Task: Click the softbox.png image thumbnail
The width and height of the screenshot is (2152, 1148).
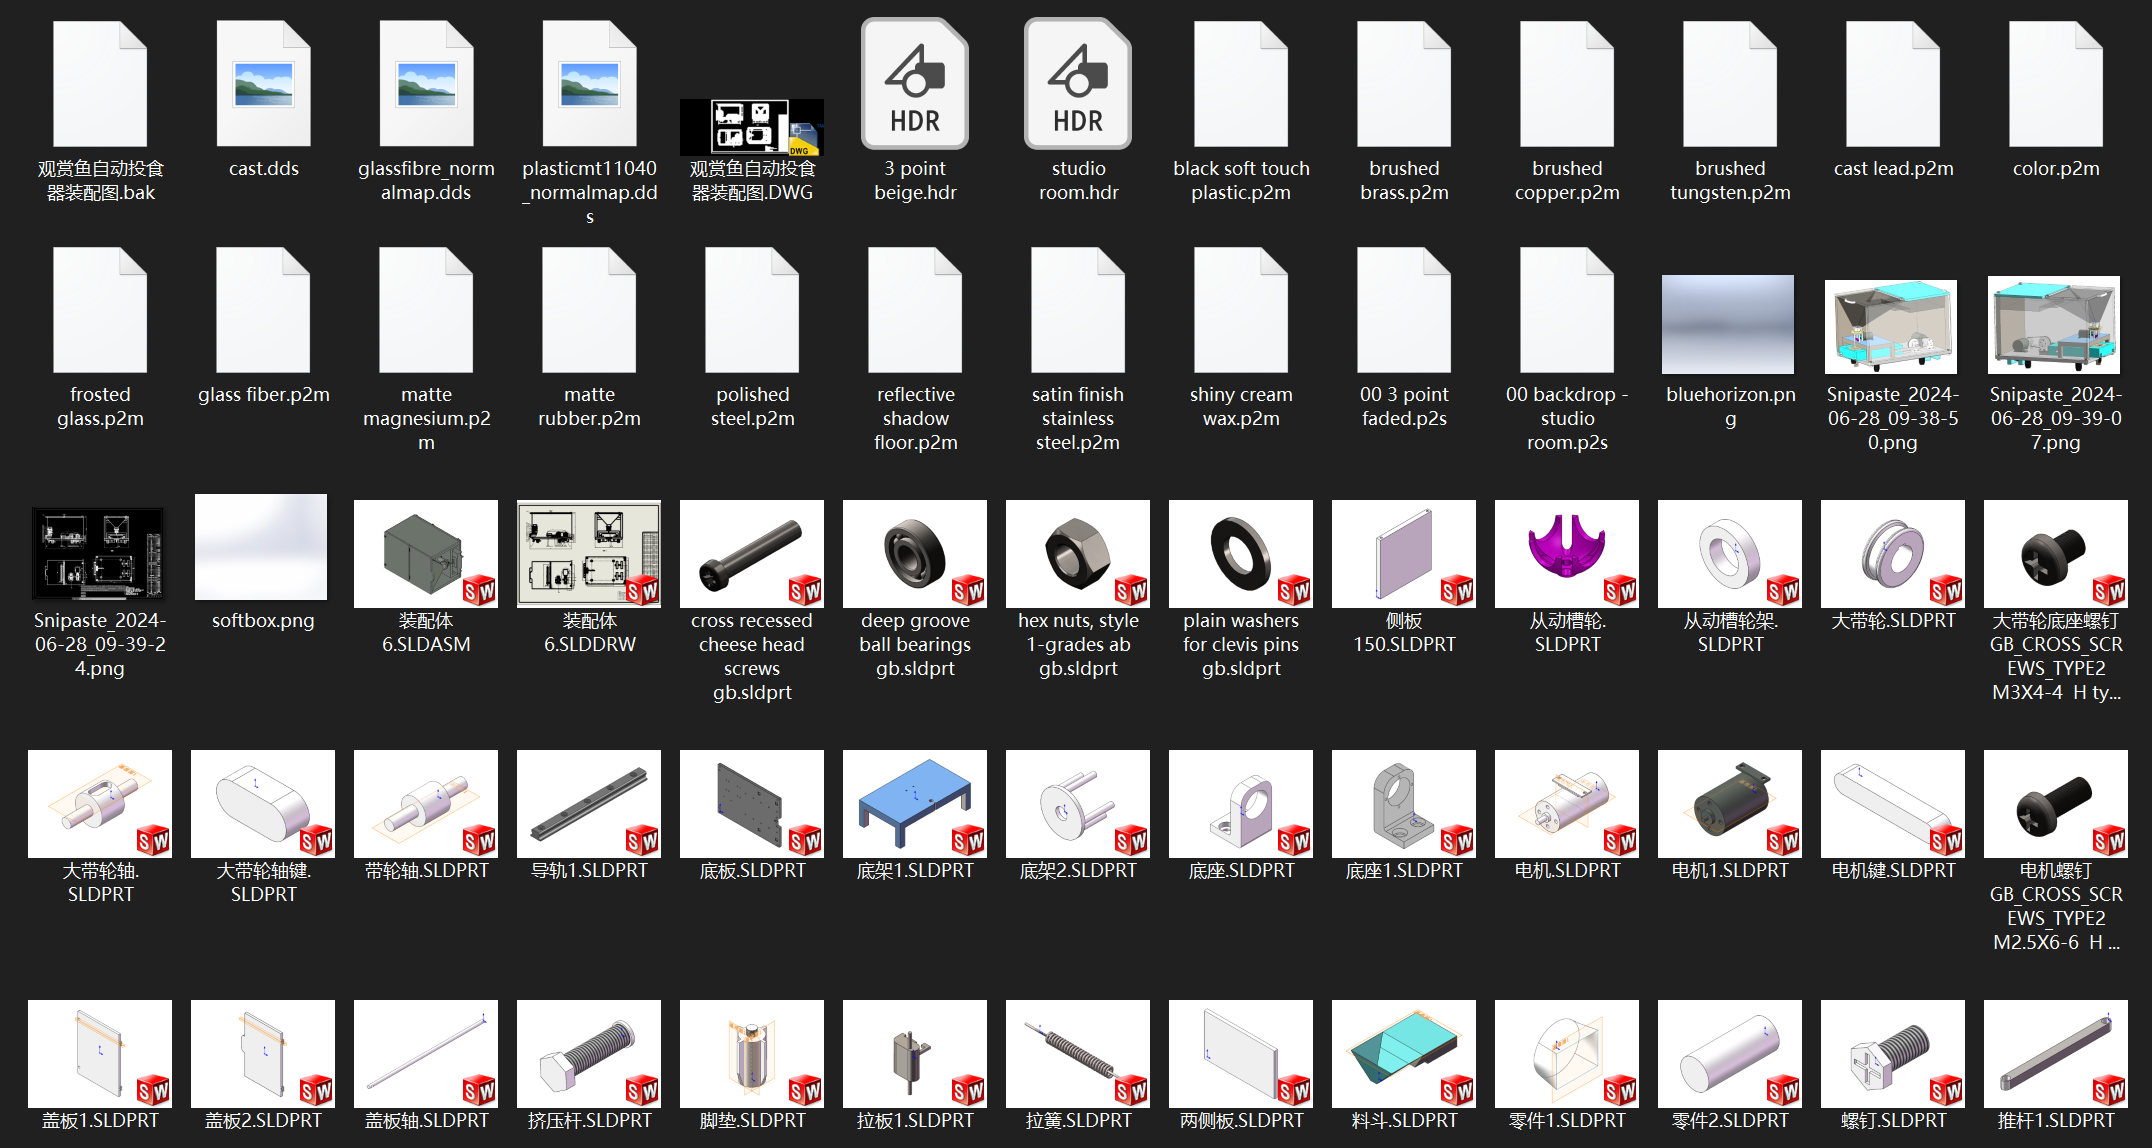Action: (x=261, y=547)
